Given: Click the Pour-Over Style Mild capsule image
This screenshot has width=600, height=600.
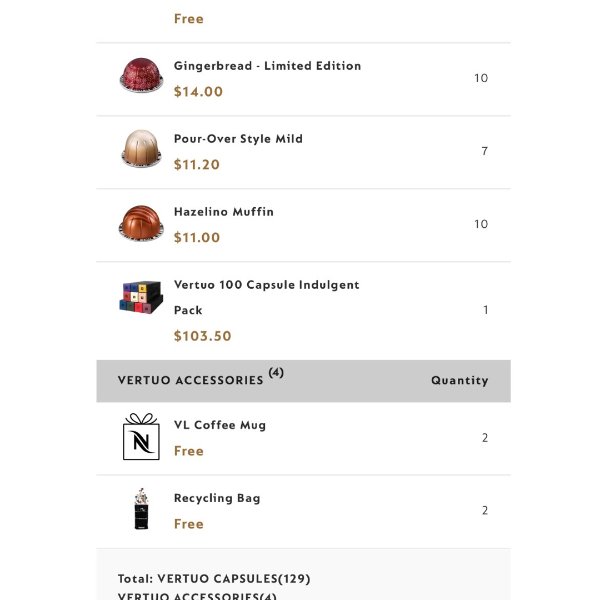Looking at the screenshot, I should click(141, 148).
